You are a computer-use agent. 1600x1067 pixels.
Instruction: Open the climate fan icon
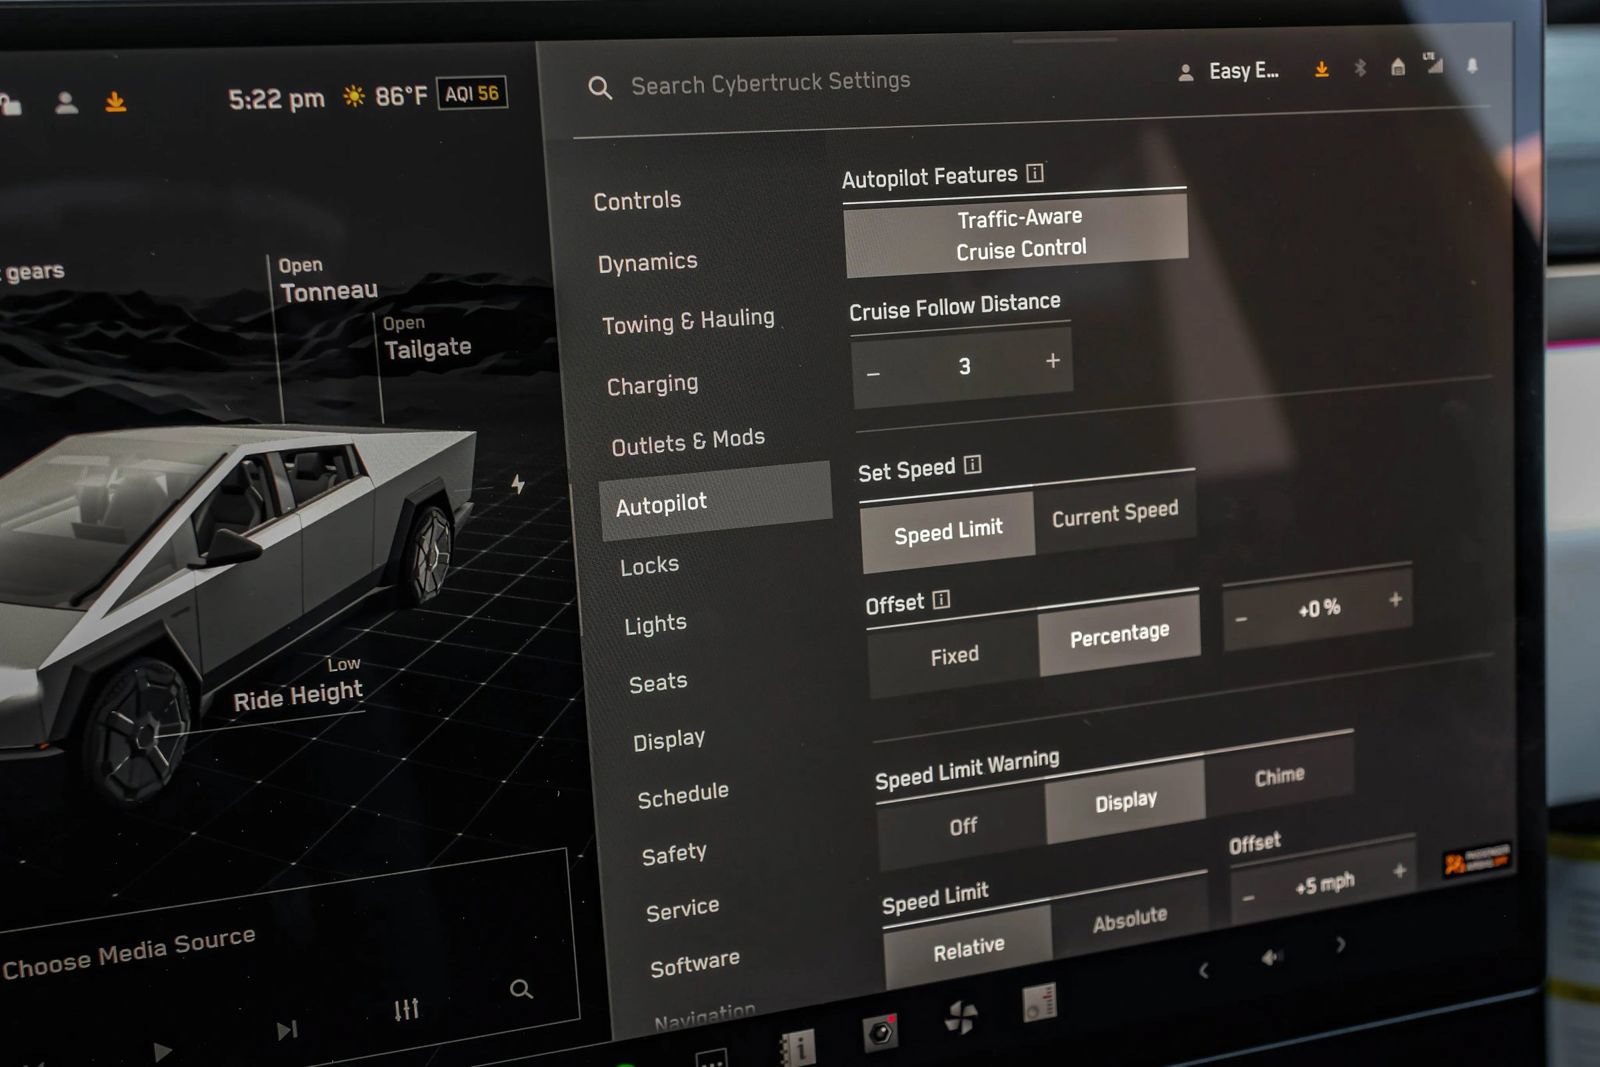point(961,1017)
